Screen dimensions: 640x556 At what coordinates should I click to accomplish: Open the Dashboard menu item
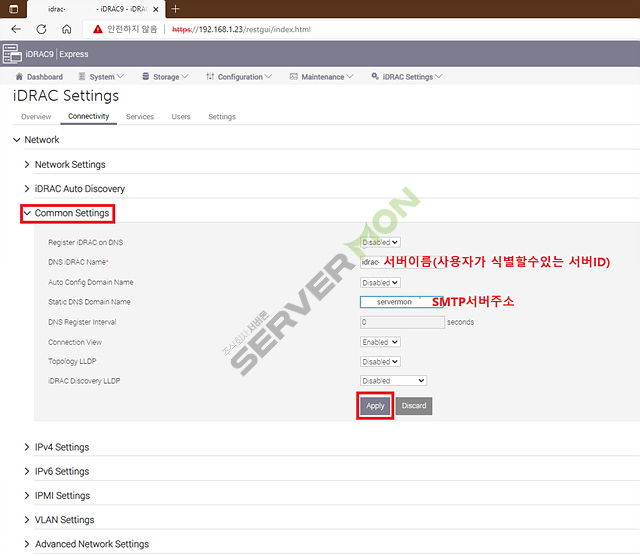(39, 77)
